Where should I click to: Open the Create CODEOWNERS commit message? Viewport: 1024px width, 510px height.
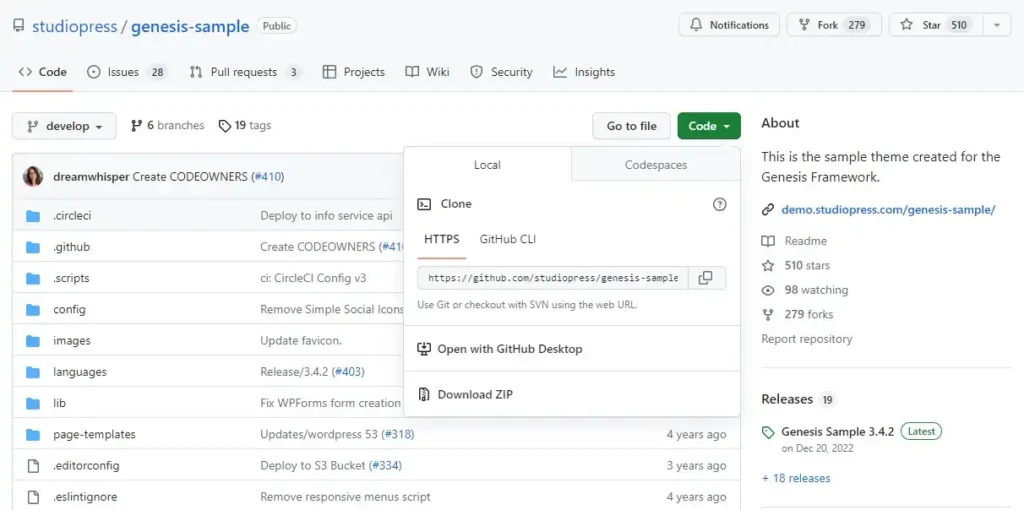pyautogui.click(x=191, y=177)
